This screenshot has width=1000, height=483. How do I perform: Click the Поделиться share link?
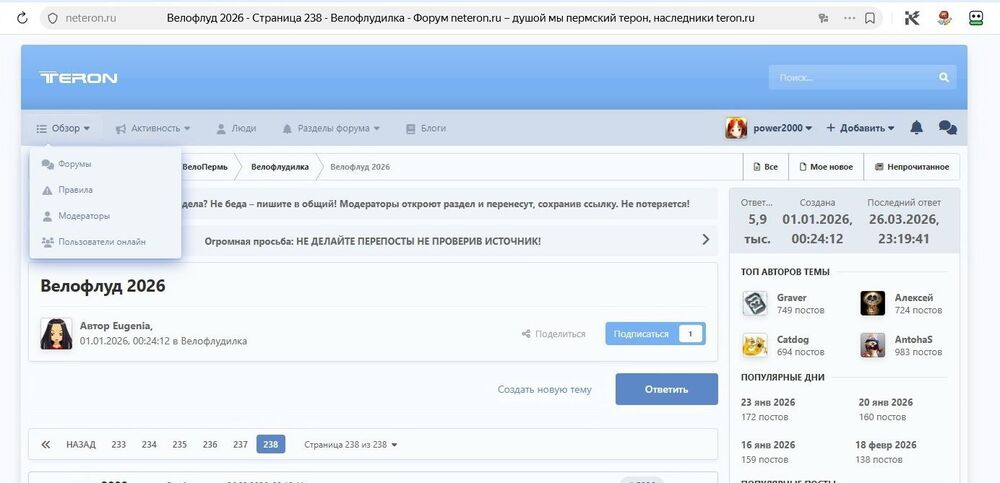point(554,334)
